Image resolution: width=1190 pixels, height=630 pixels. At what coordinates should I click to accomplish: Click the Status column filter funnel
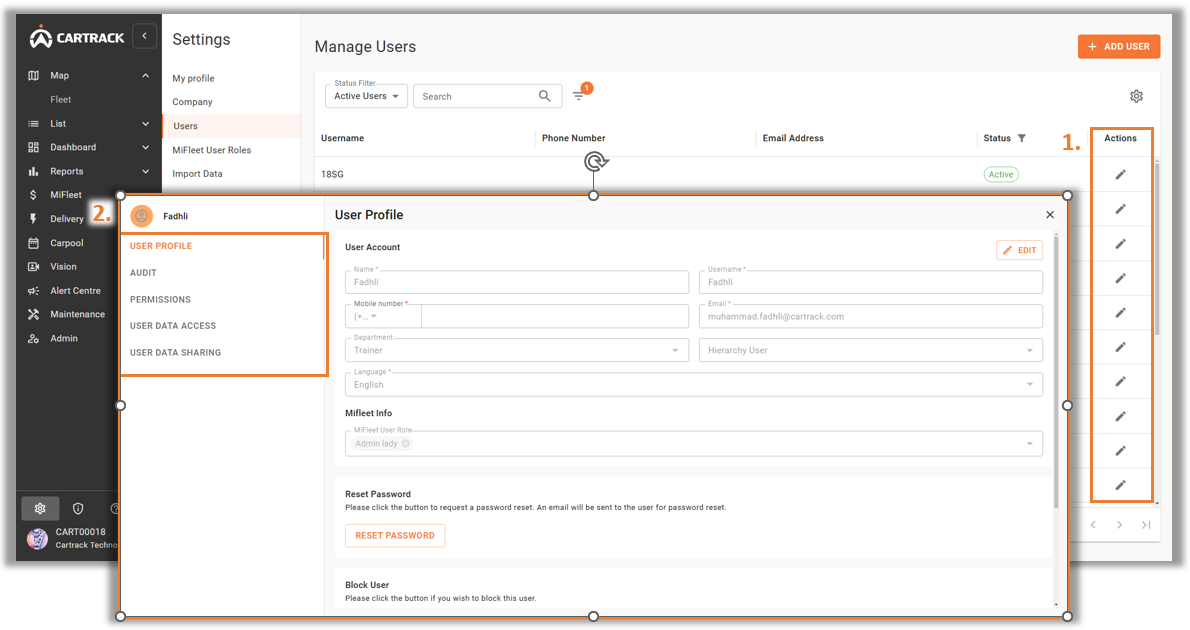pyautogui.click(x=1022, y=138)
